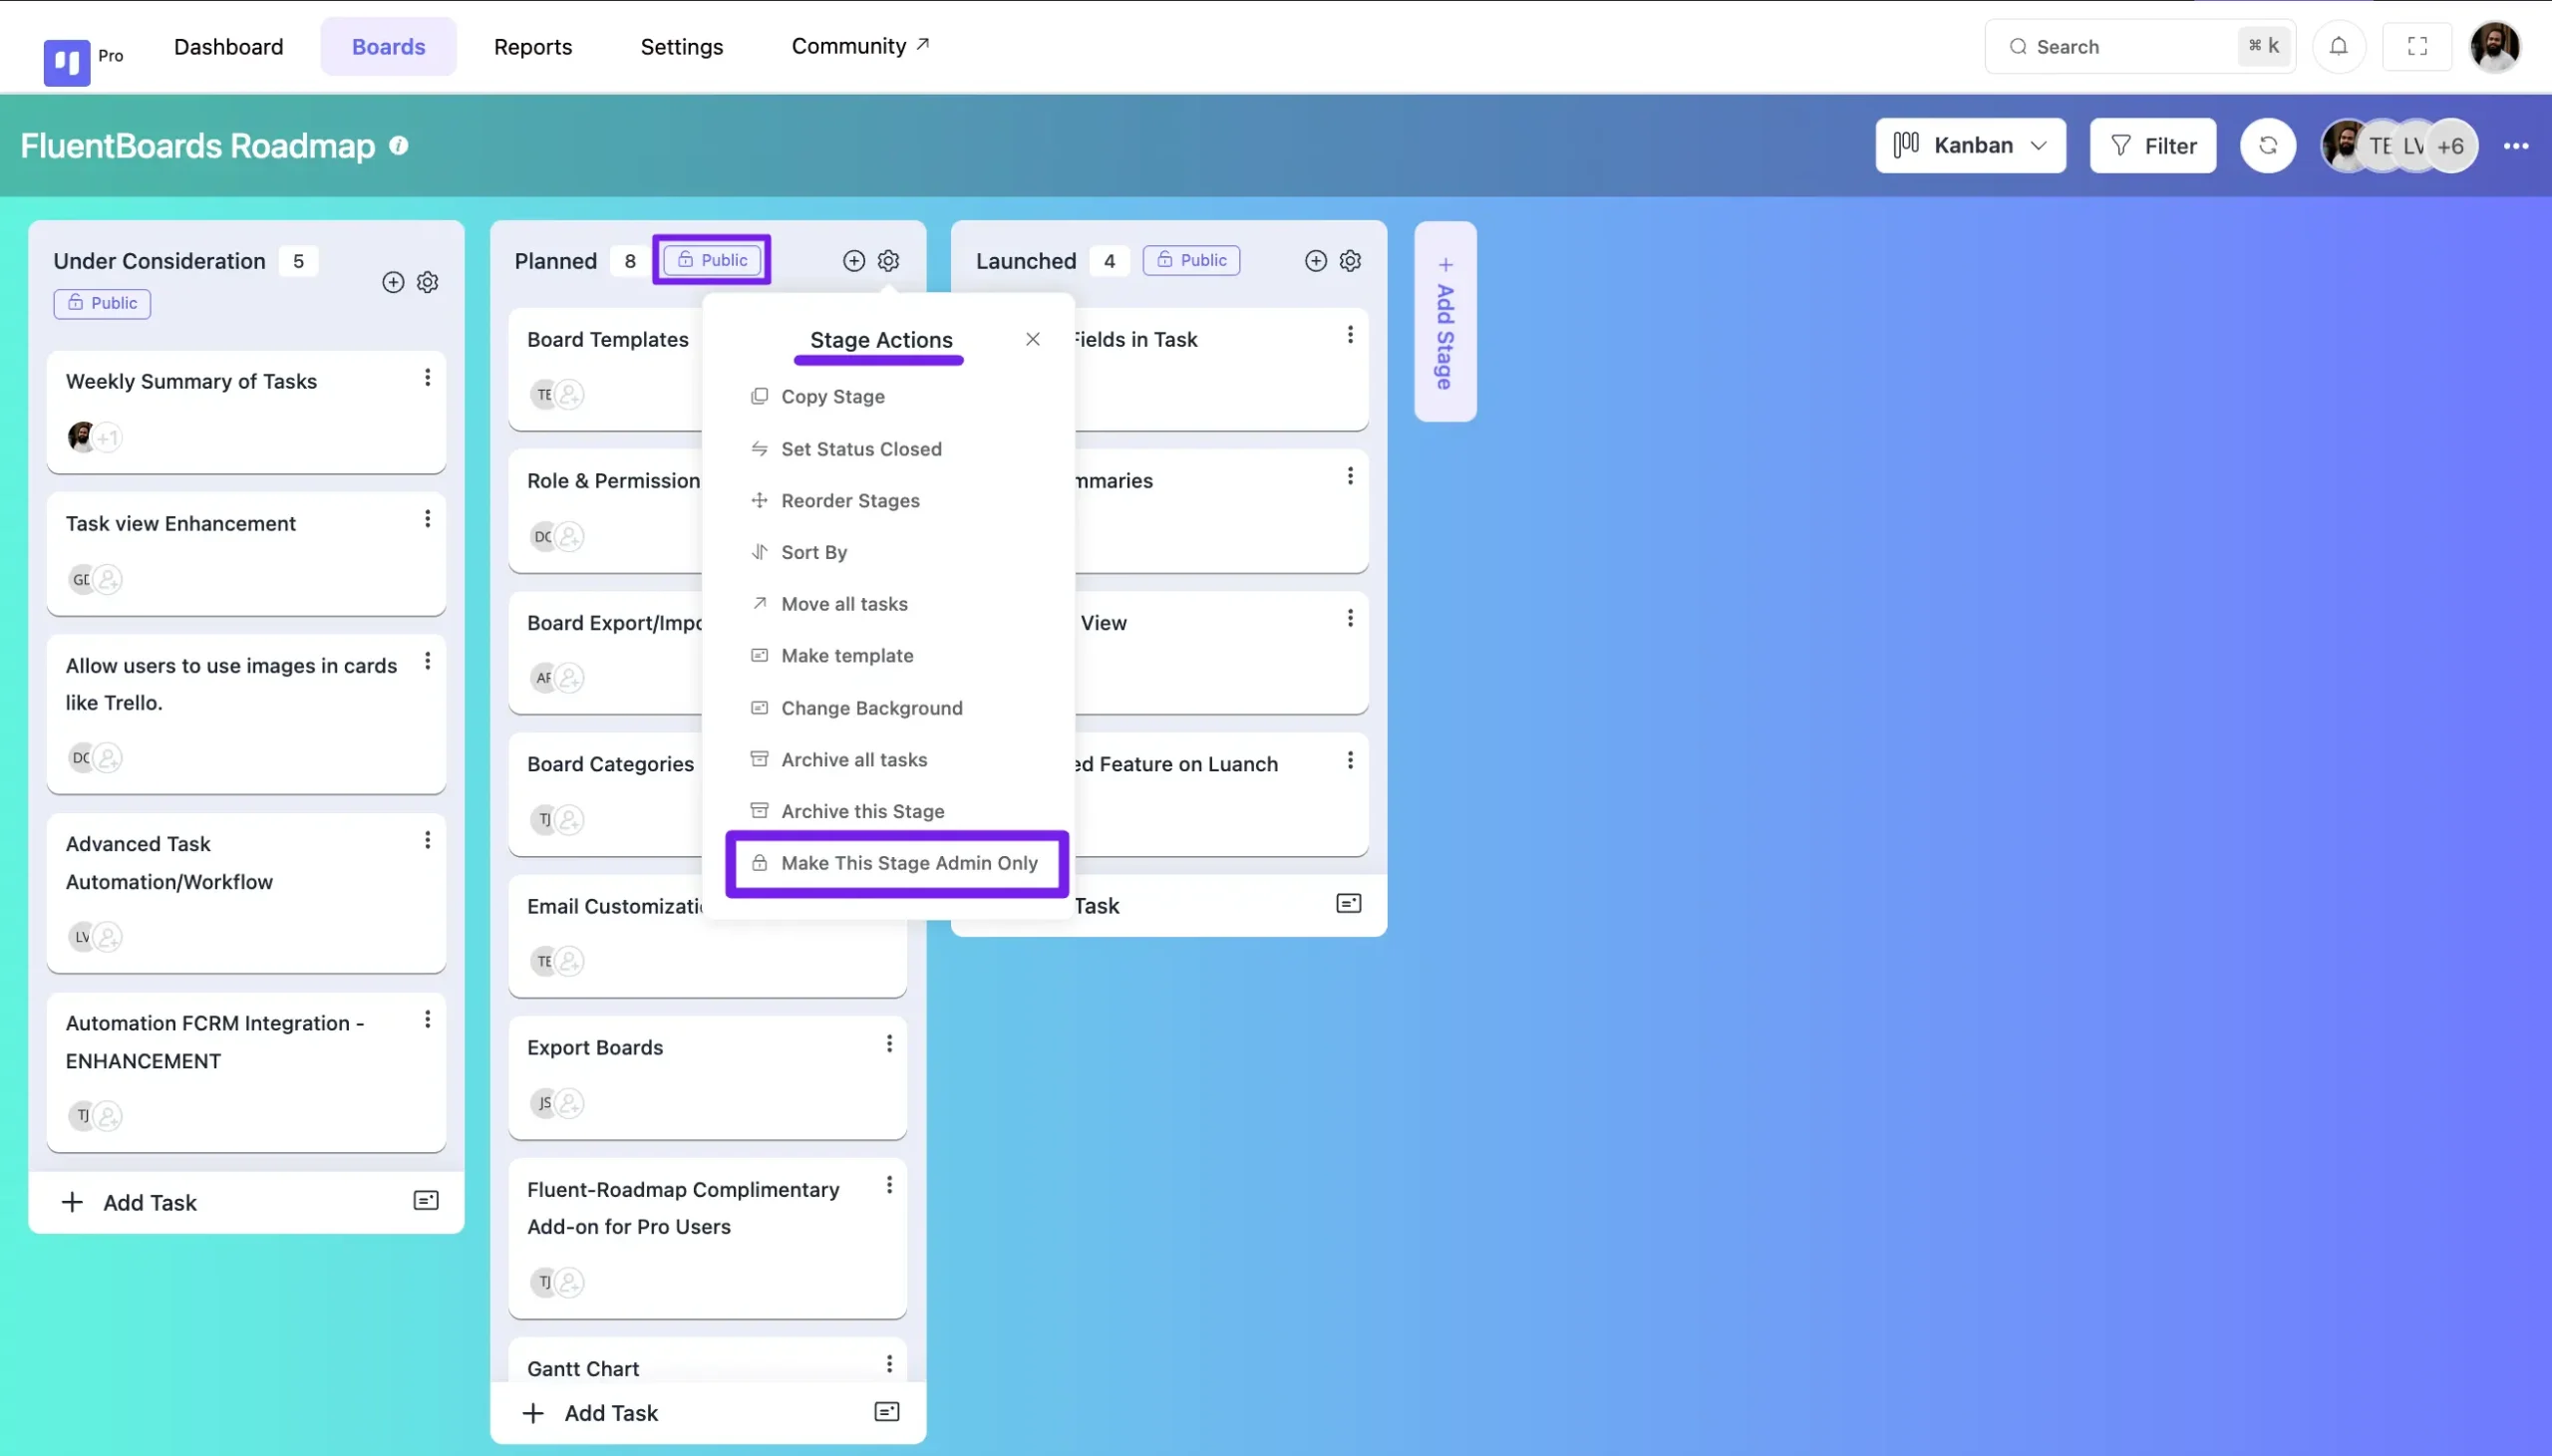
Task: Toggle Public visibility on Launched stage
Action: [x=1192, y=261]
